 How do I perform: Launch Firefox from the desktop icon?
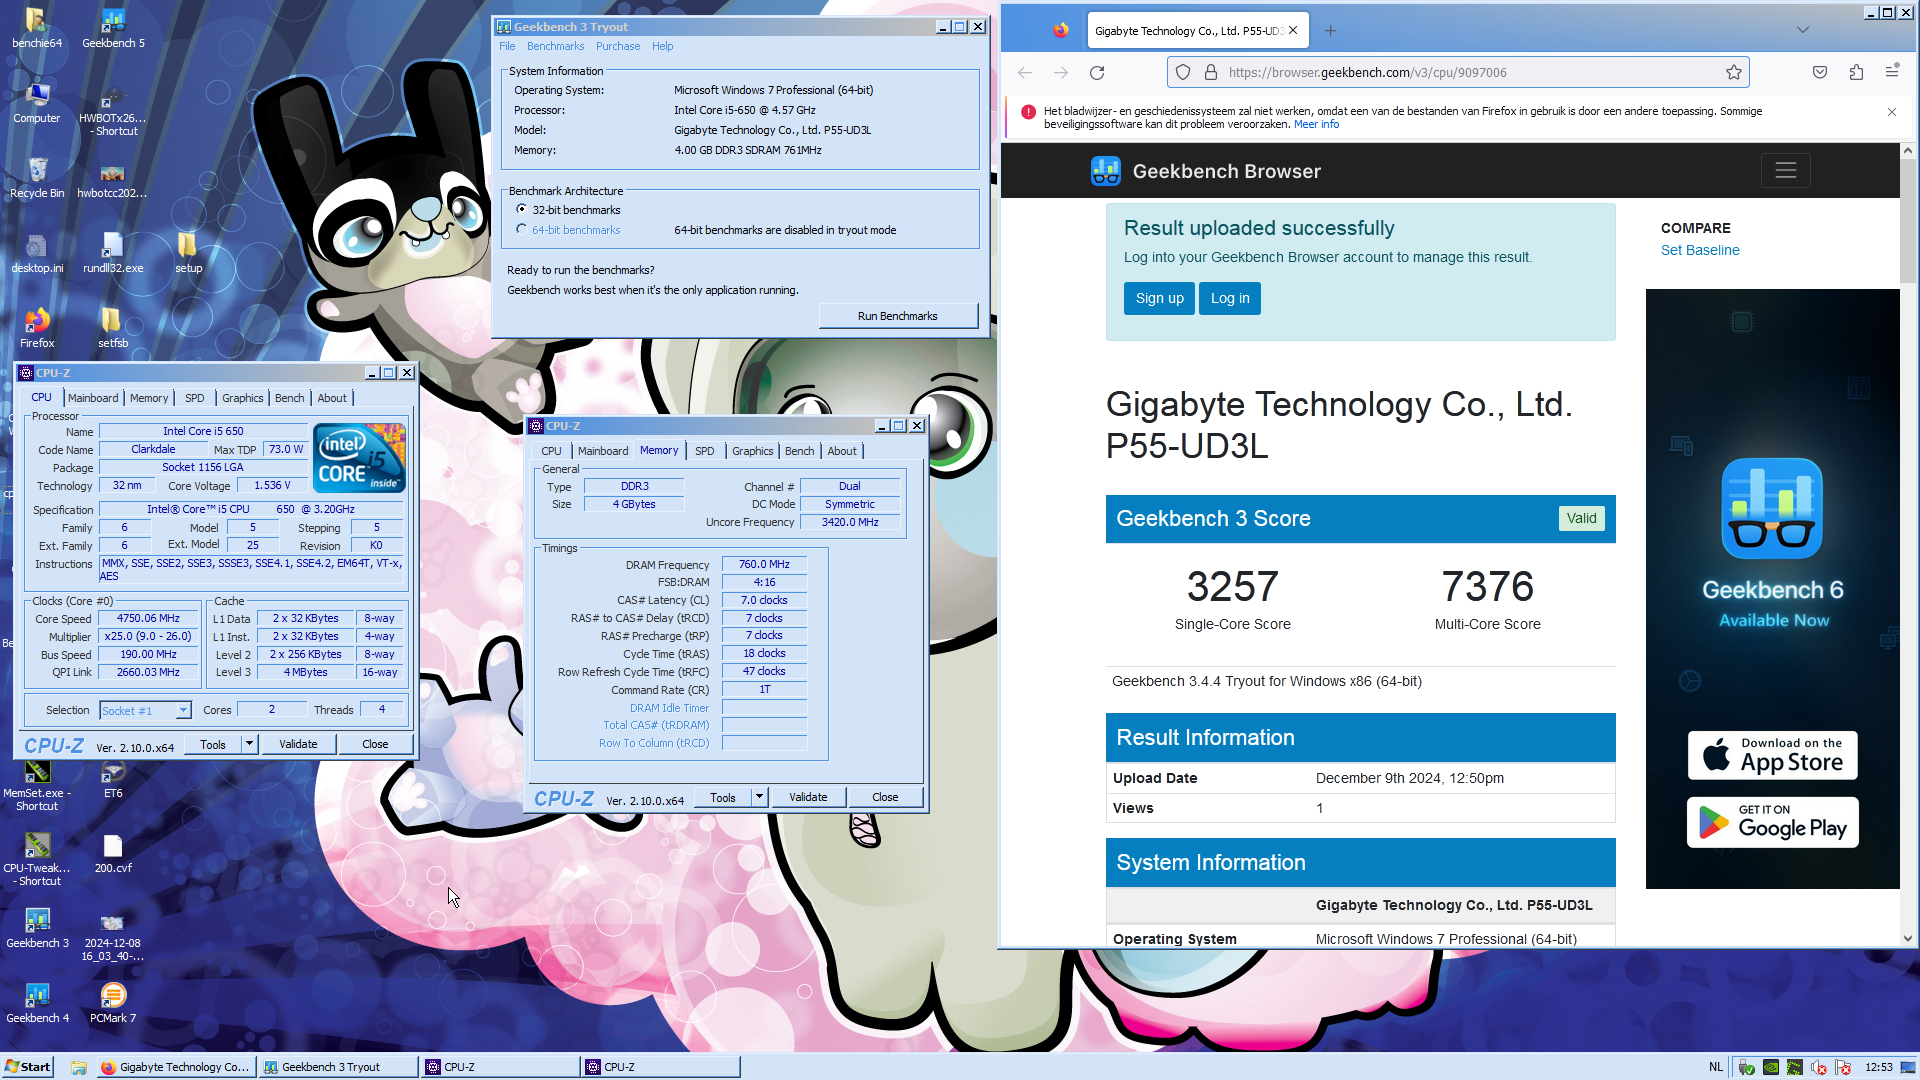coord(36,327)
